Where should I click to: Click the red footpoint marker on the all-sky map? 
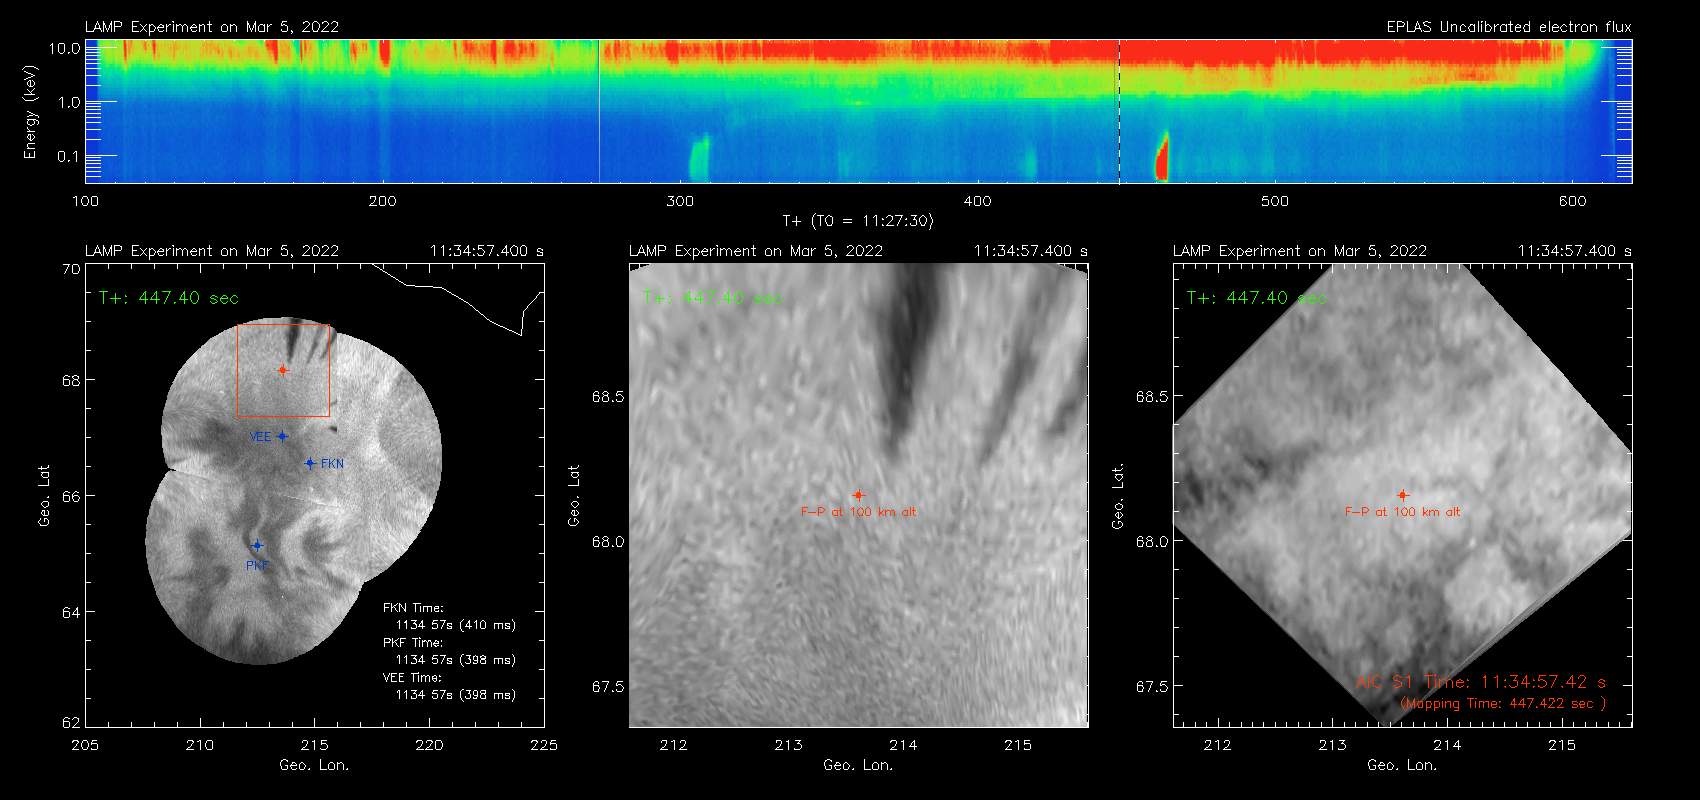pyautogui.click(x=283, y=370)
